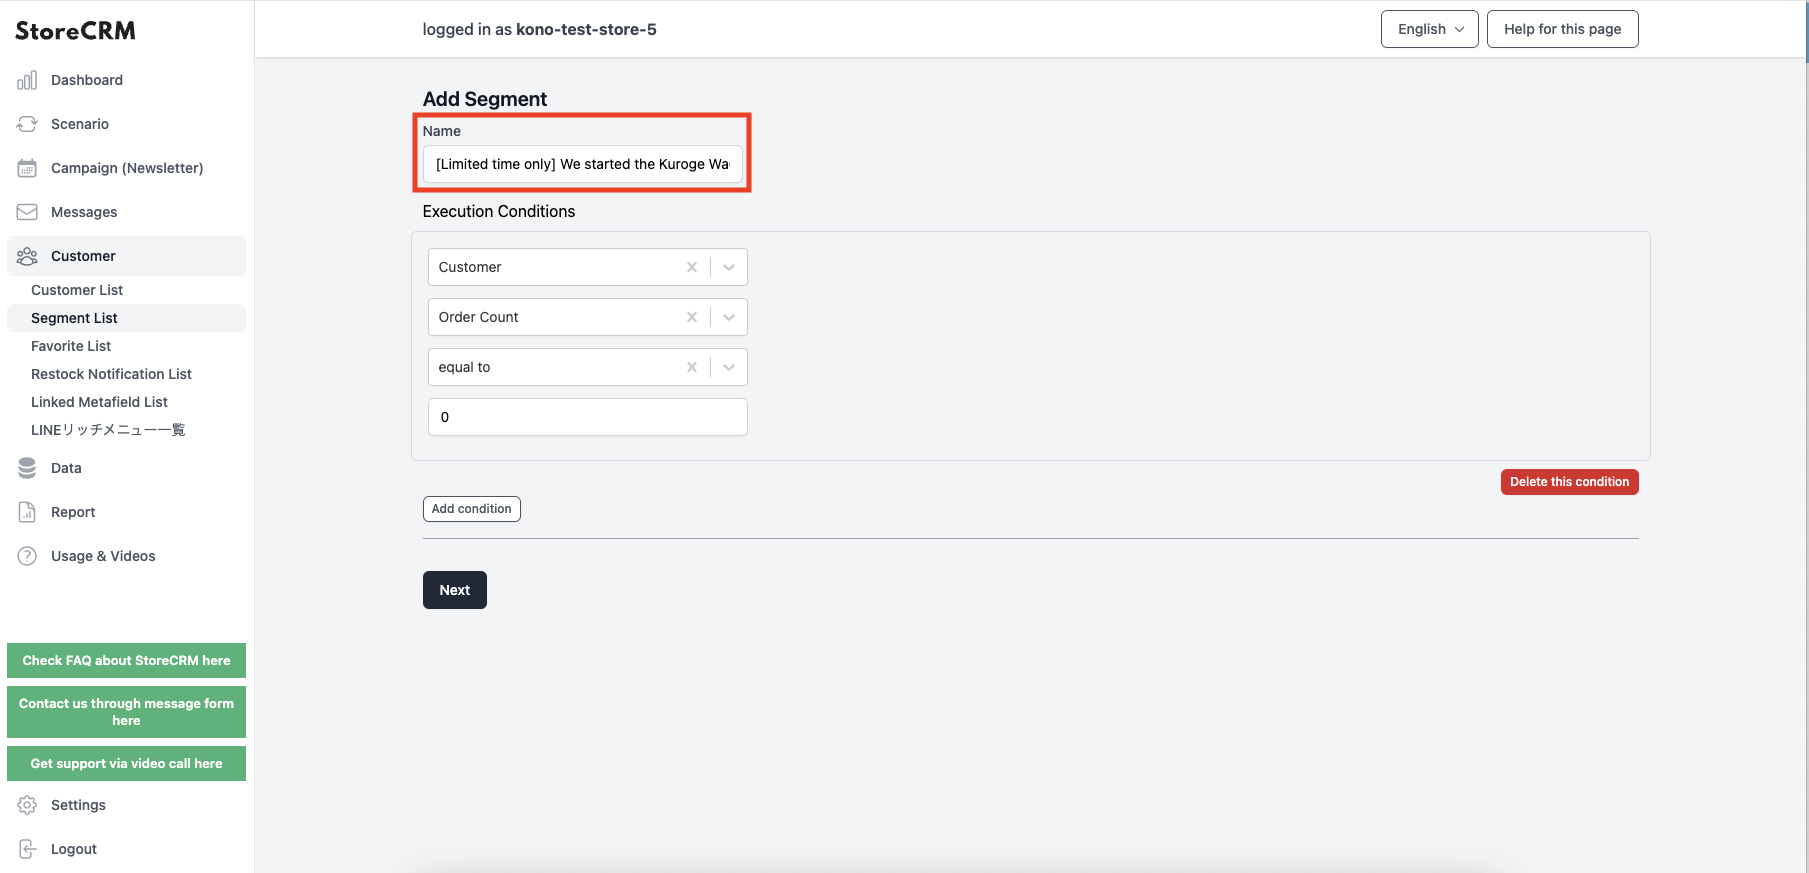Open the English language selector
1809x873 pixels.
click(1430, 29)
